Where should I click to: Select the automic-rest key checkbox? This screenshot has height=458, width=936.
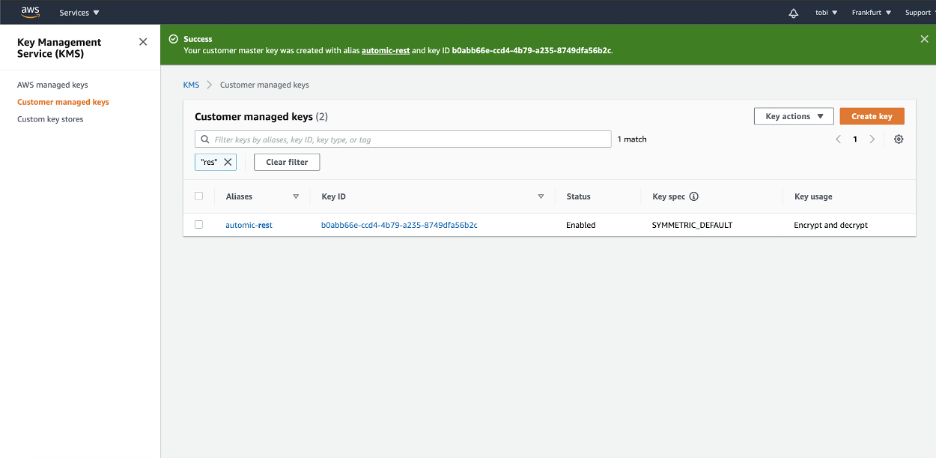199,225
